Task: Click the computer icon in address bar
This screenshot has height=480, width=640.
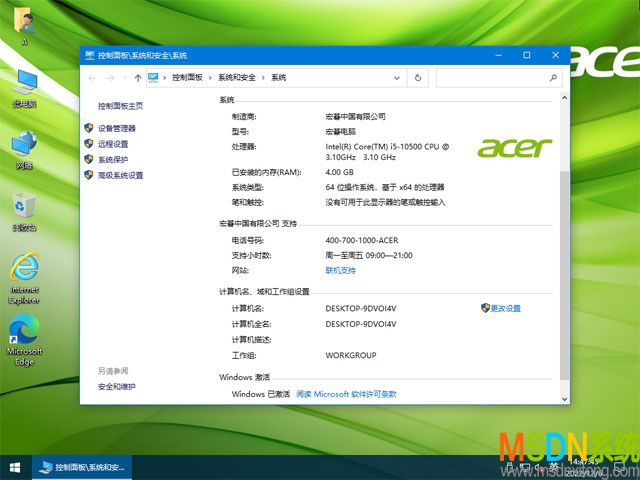Action: (153, 77)
